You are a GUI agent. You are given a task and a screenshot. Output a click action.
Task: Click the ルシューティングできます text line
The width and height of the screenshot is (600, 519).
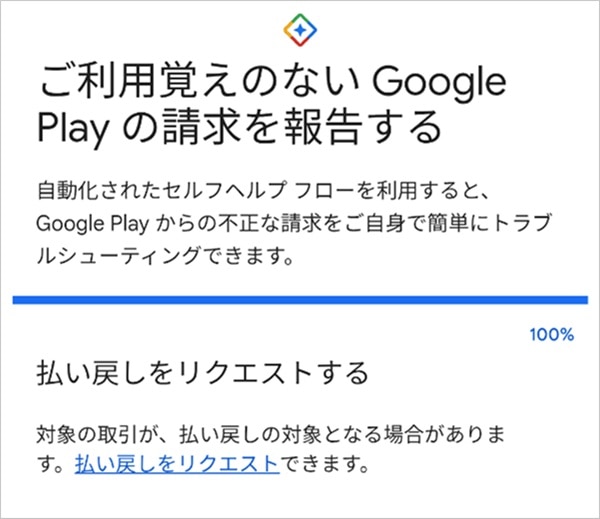(152, 253)
